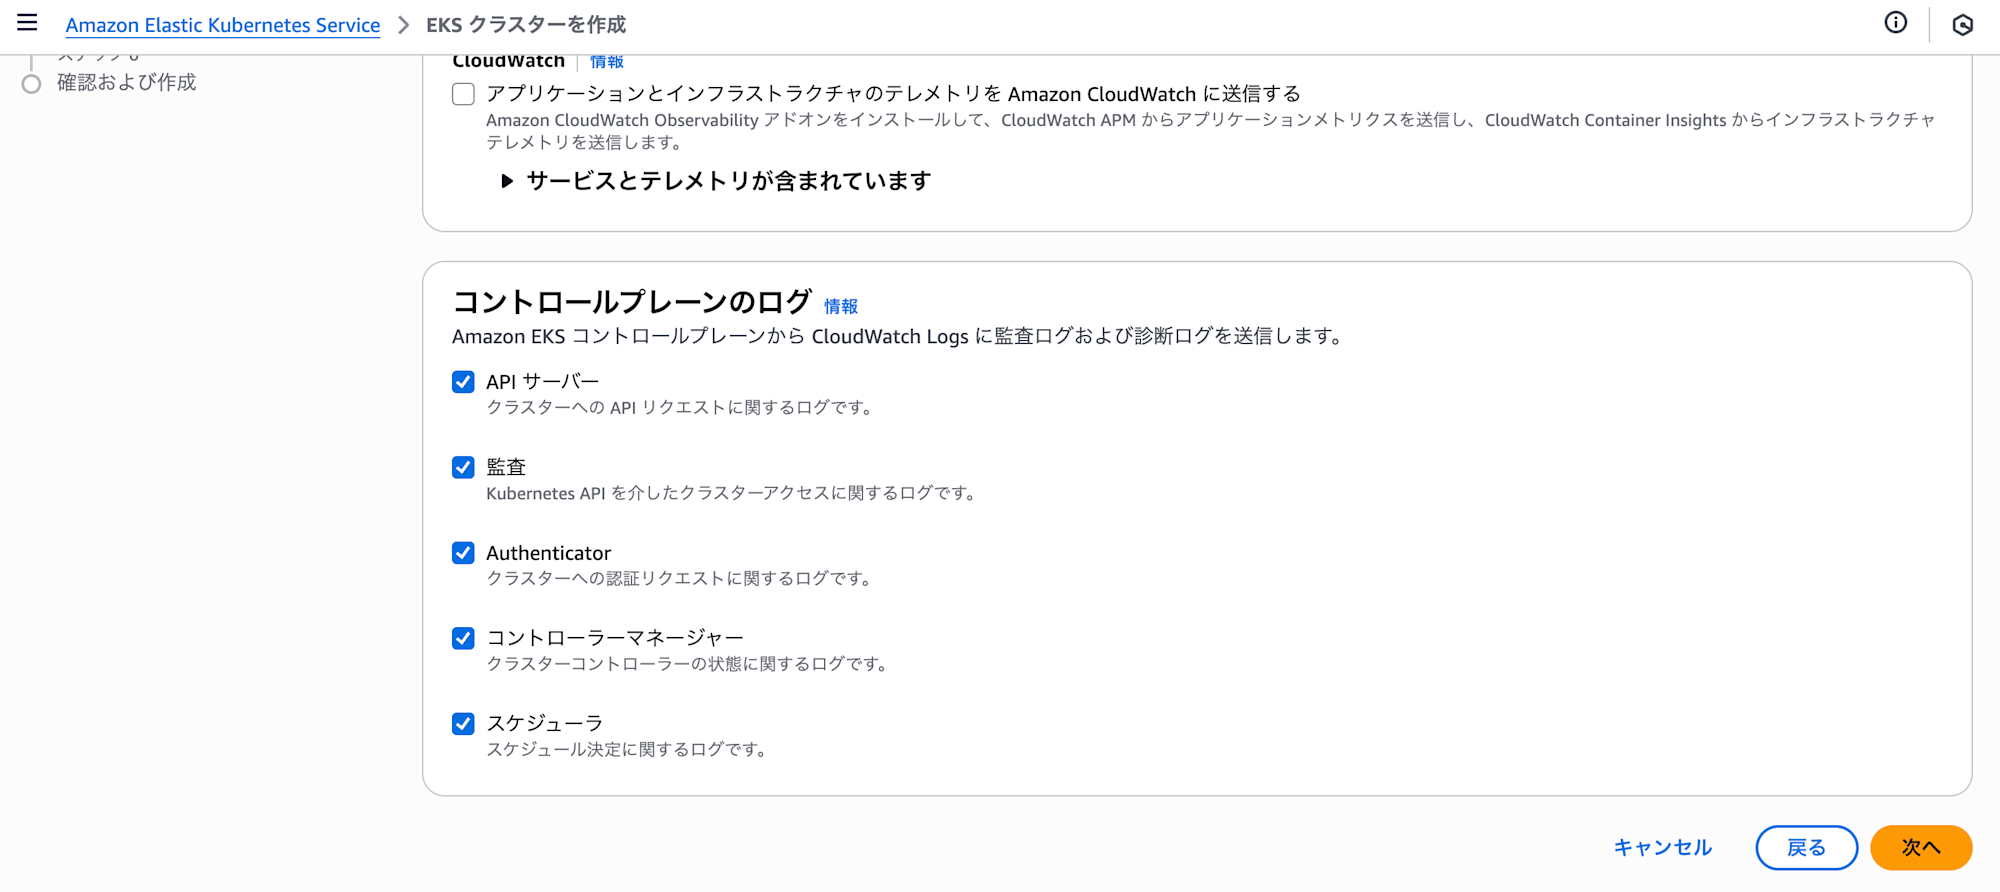Expand サービスとテレメトリが含まれています section
This screenshot has width=2000, height=892.
[x=507, y=181]
